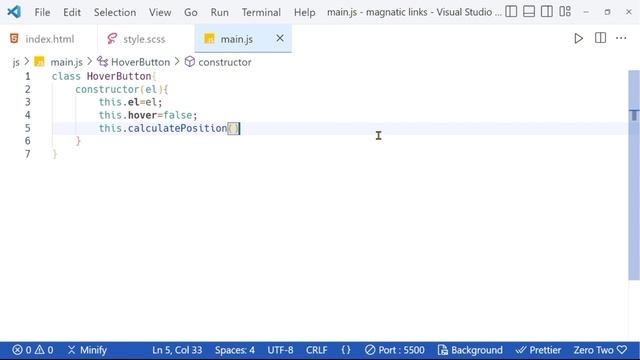This screenshot has height=360, width=640.
Task: Click calculatePosition on line 5
Action: pyautogui.click(x=178, y=128)
